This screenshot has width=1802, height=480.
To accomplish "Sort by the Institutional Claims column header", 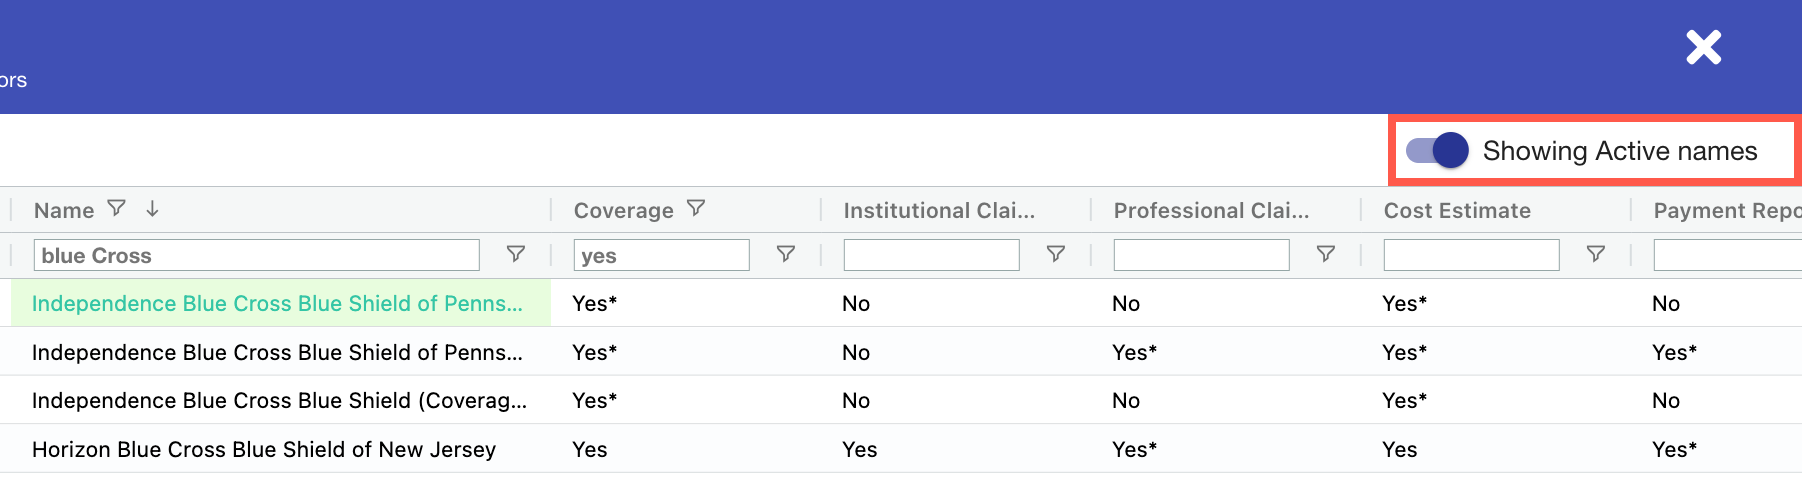I will 939,210.
